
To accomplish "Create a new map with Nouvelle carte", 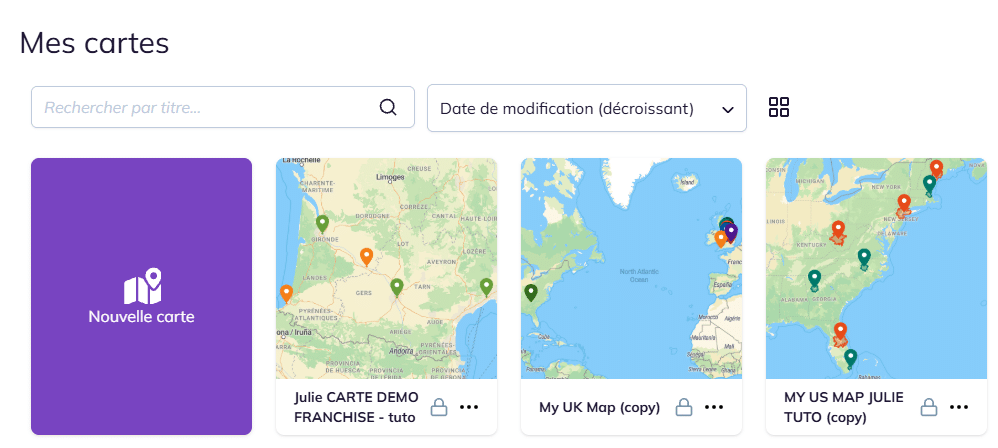I will [x=141, y=316].
